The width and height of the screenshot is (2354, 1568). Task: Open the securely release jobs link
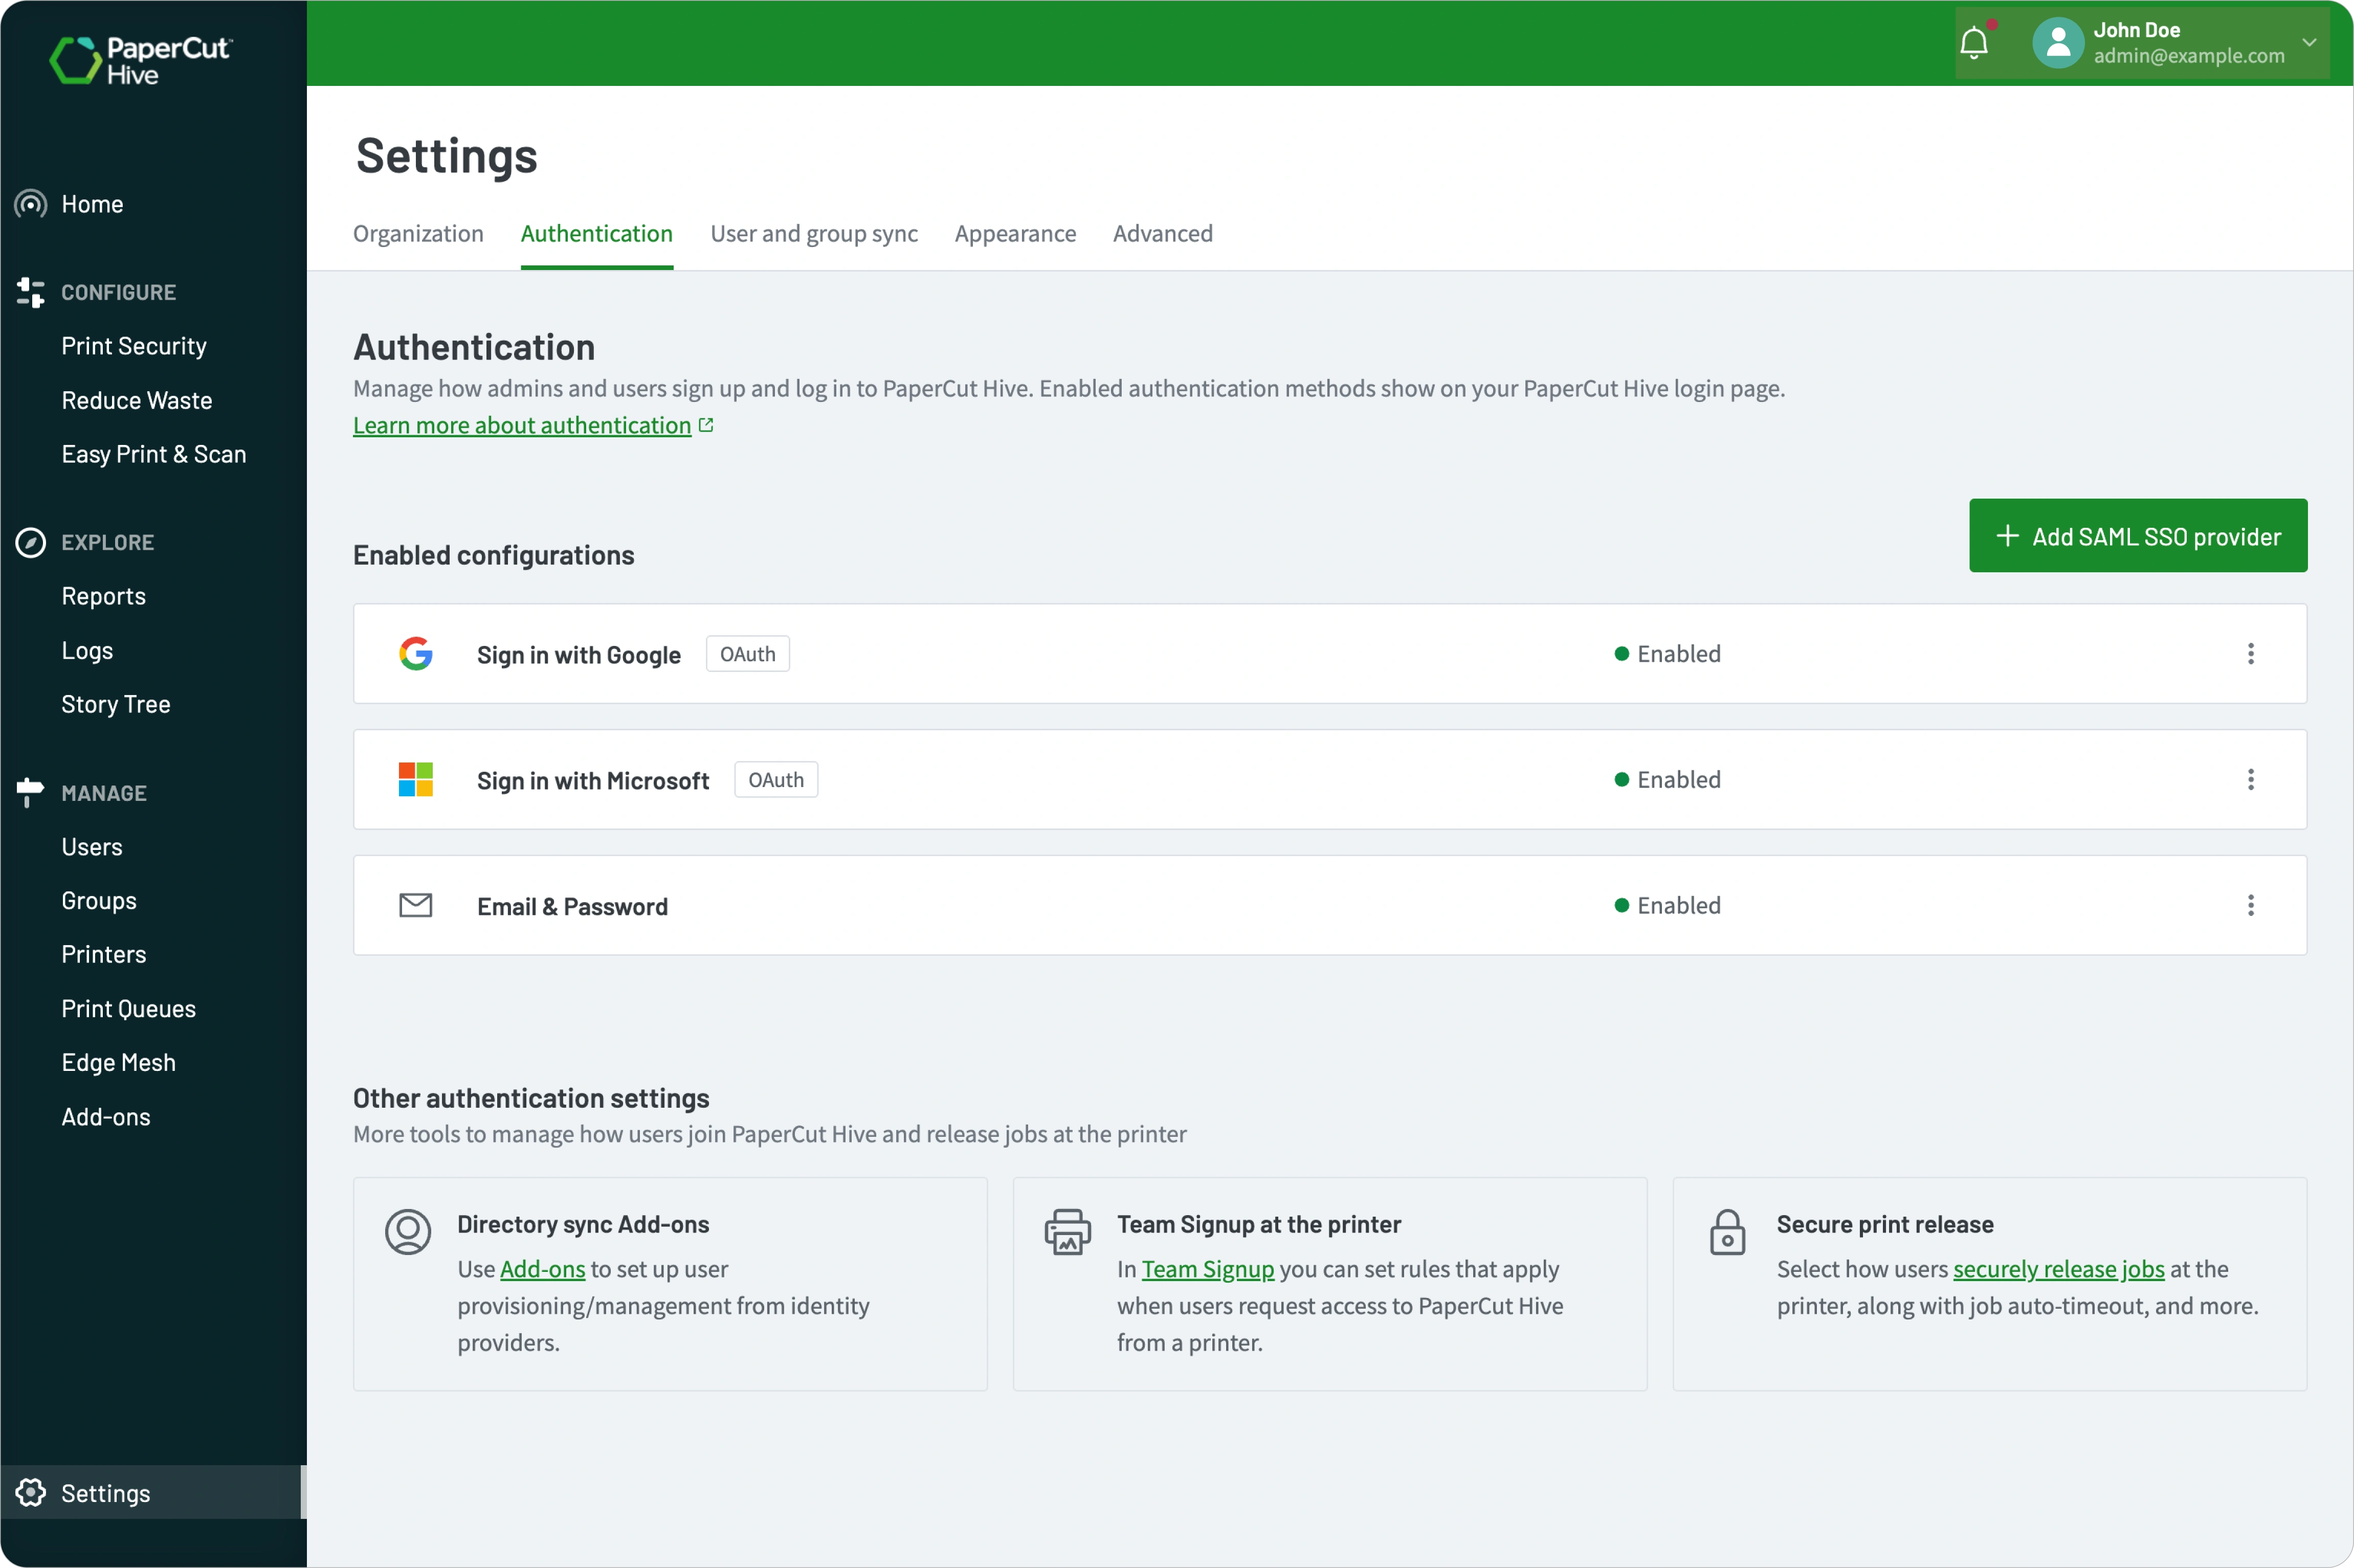pos(2058,1269)
